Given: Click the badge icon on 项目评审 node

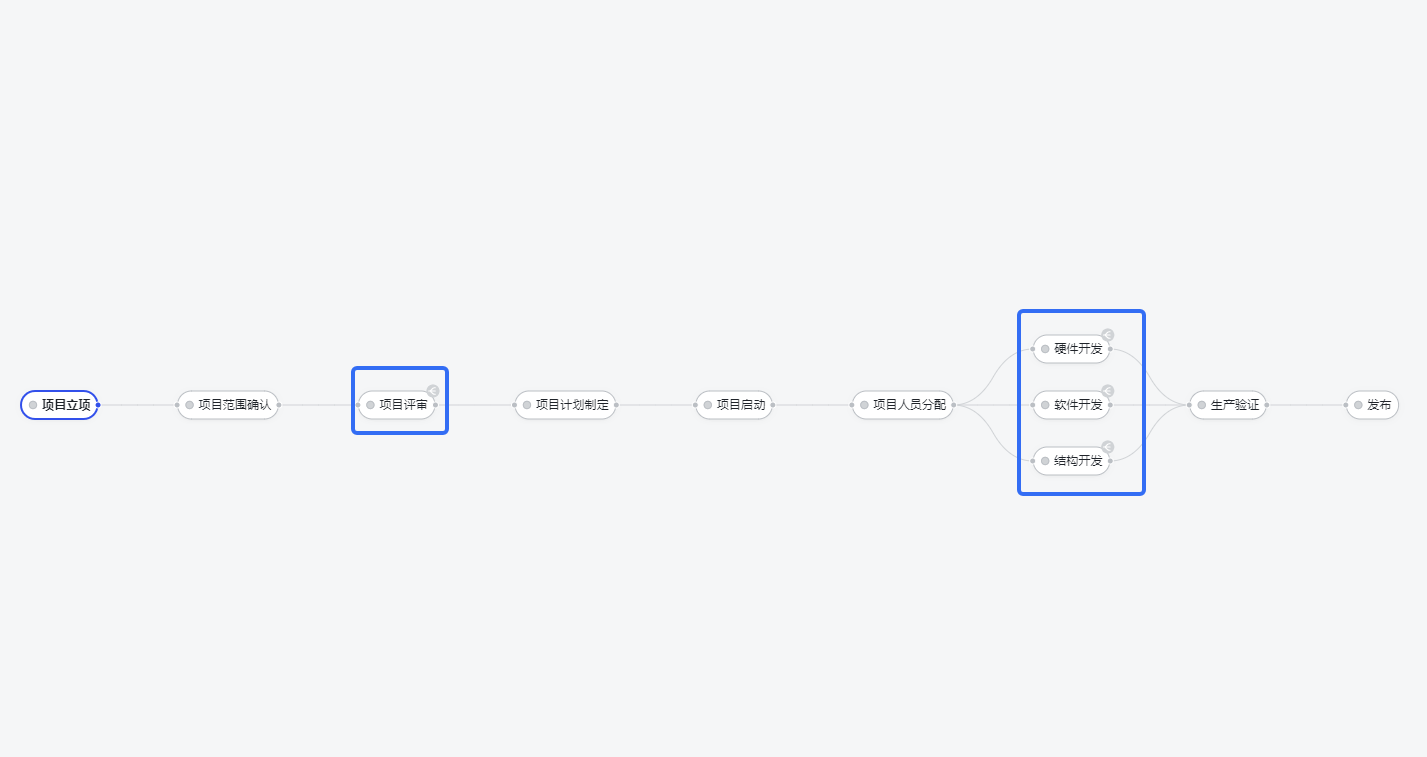Looking at the screenshot, I should [x=432, y=391].
